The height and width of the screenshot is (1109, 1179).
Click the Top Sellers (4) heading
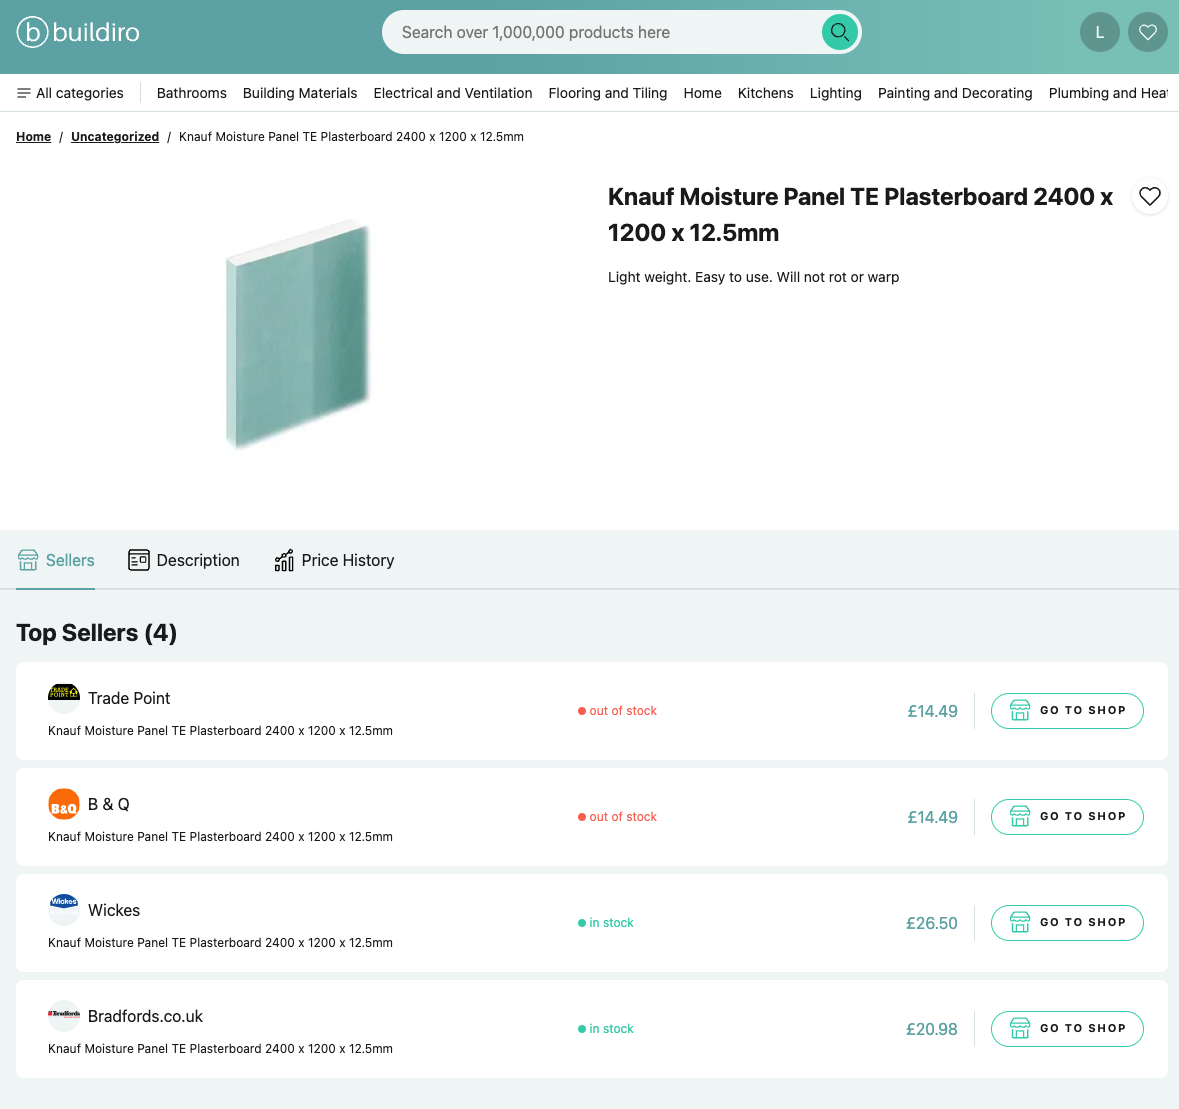tap(97, 633)
